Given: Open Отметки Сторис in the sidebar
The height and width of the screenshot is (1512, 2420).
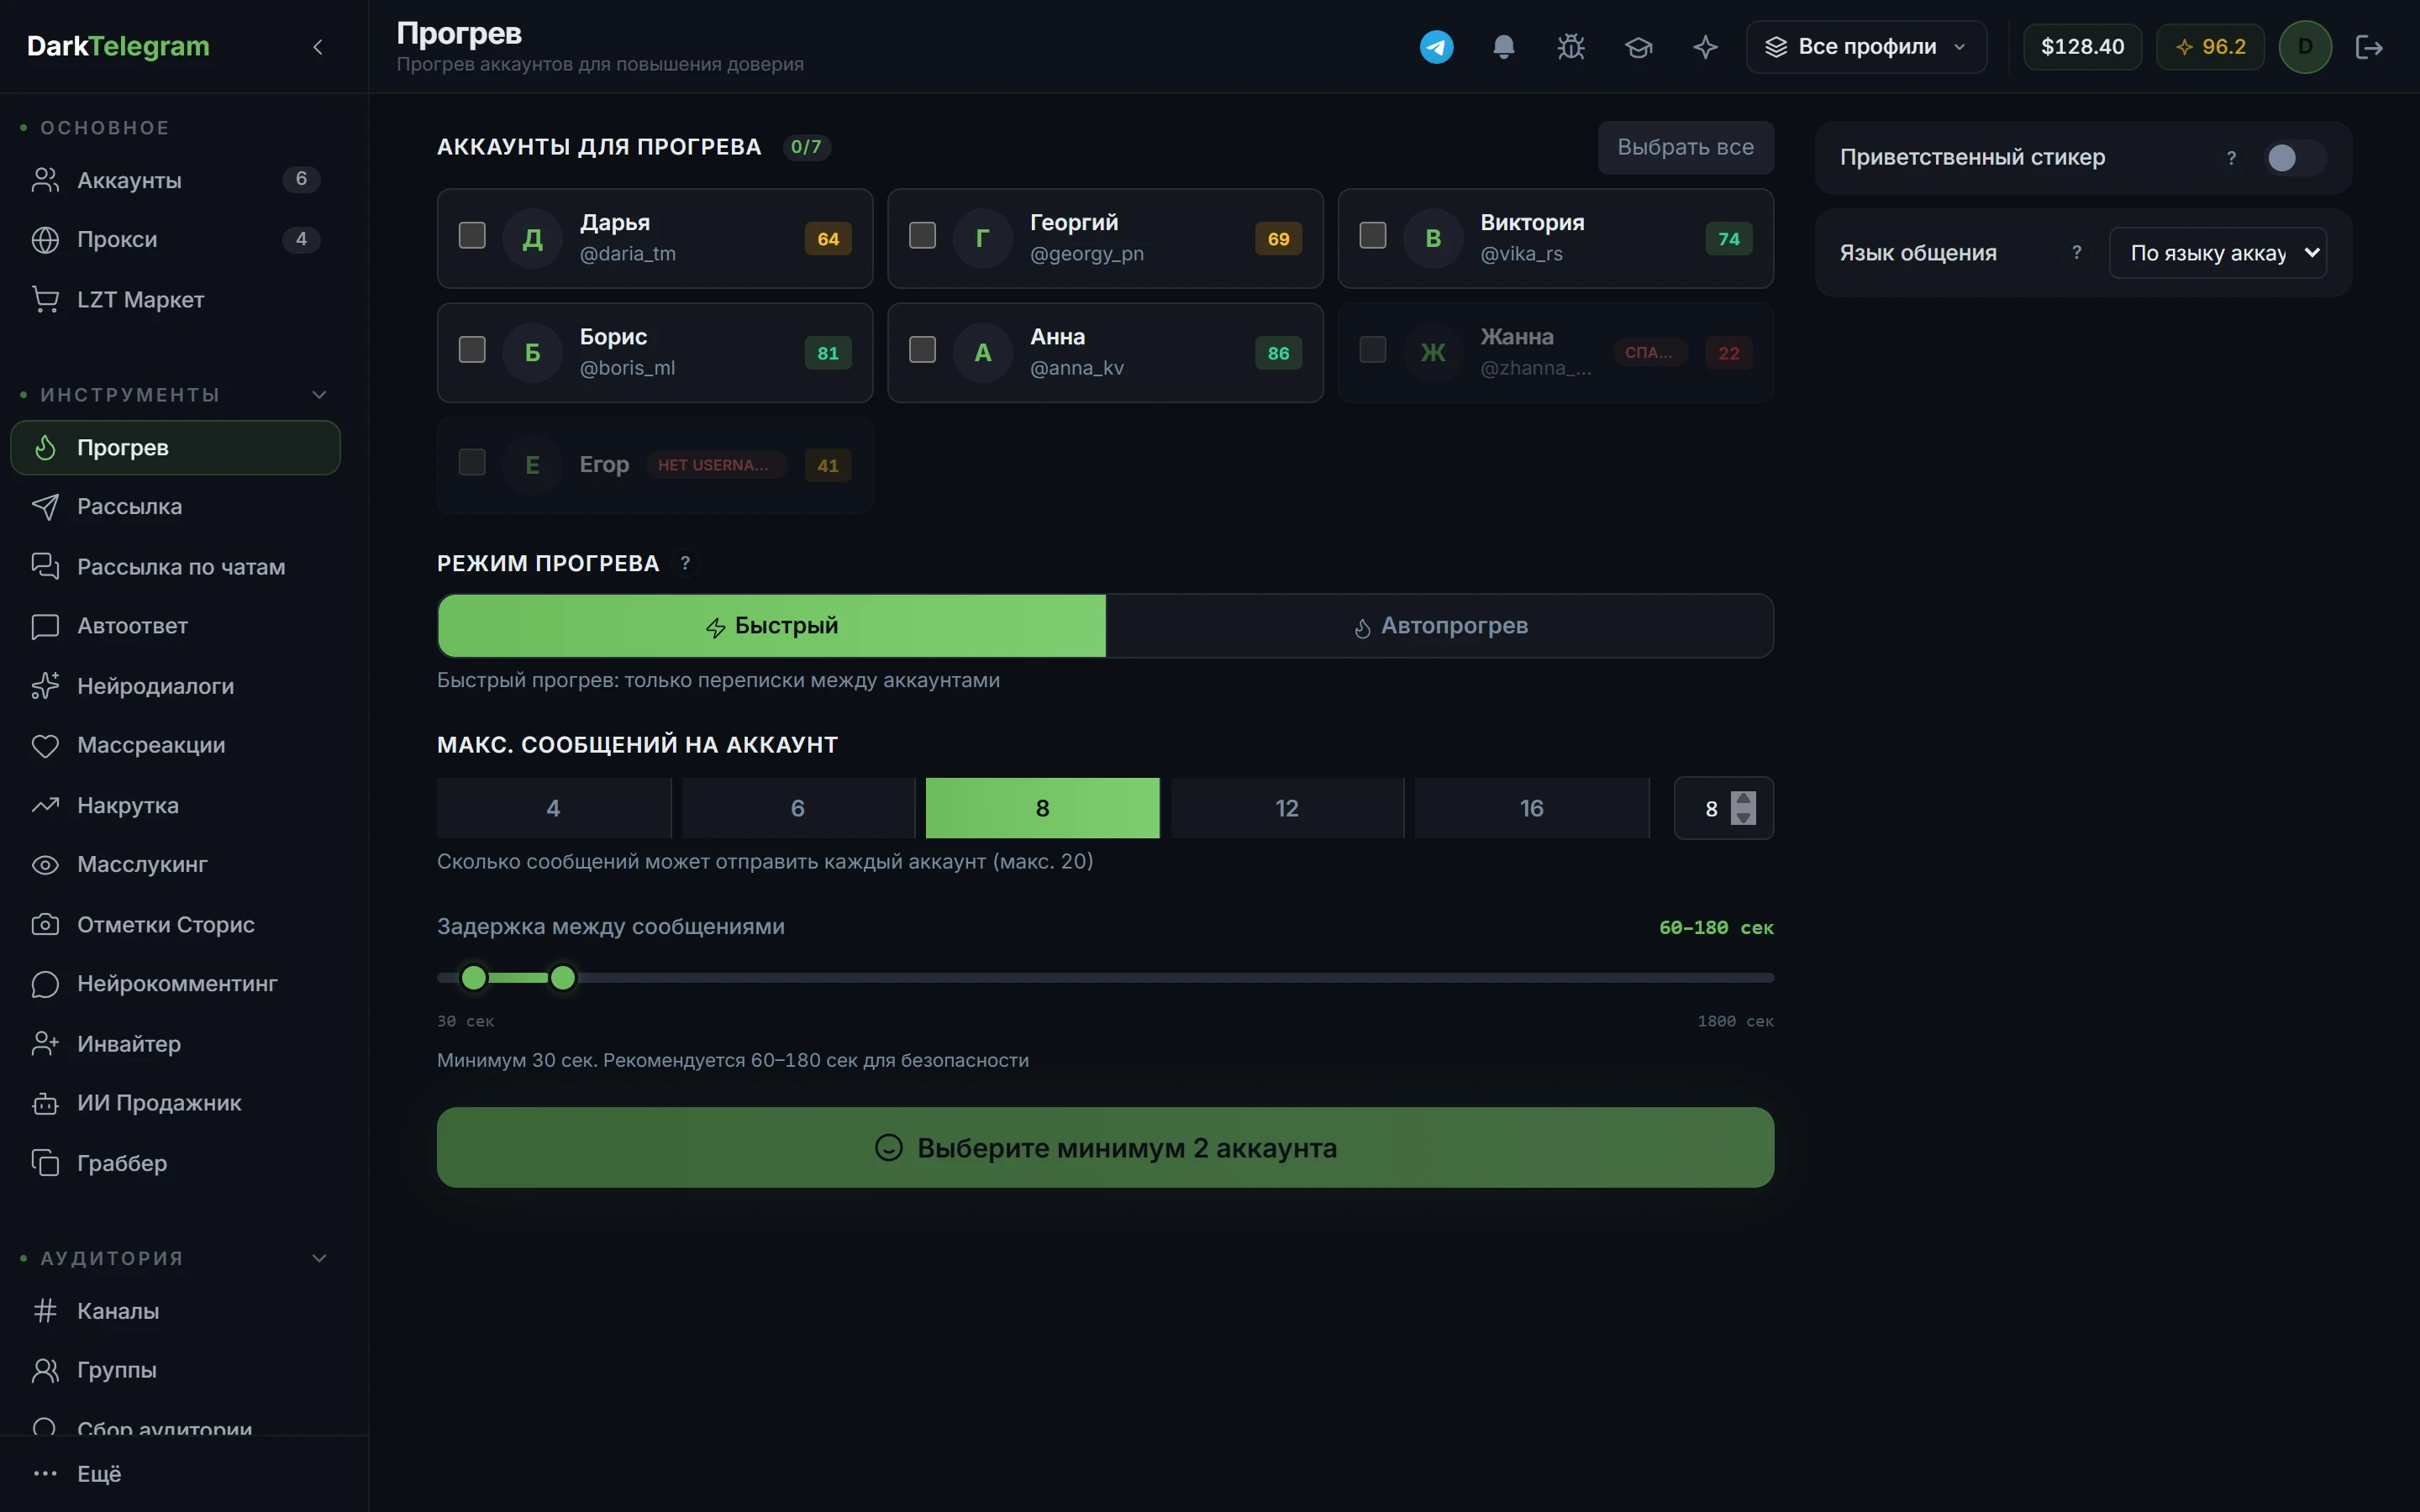Looking at the screenshot, I should [176, 925].
